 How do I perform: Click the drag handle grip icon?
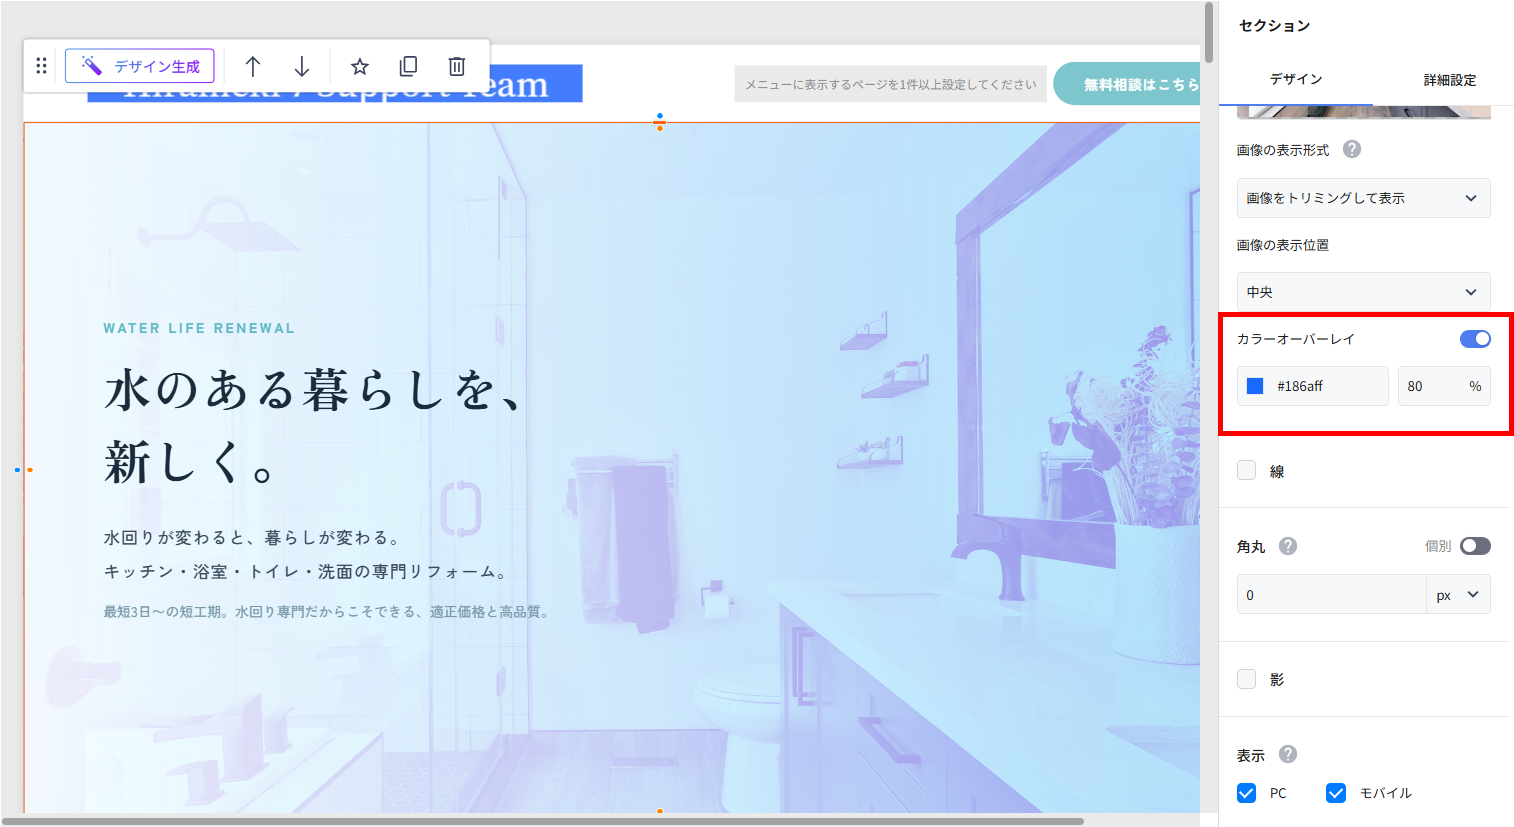41,66
